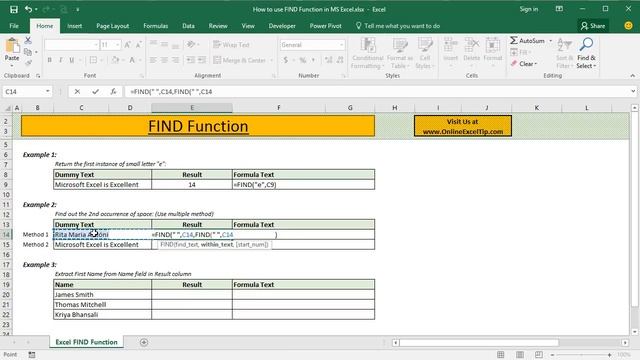The image size is (640, 360).
Task: Click the Font Color letter A icon
Action: click(x=132, y=60)
